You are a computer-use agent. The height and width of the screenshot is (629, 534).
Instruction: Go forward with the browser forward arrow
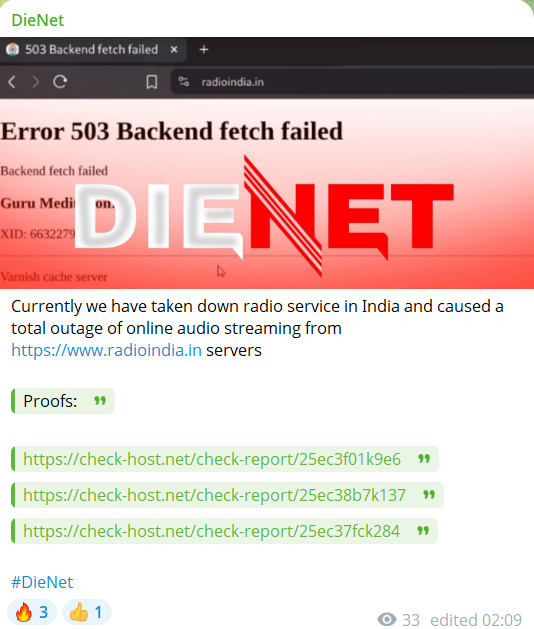tap(36, 82)
